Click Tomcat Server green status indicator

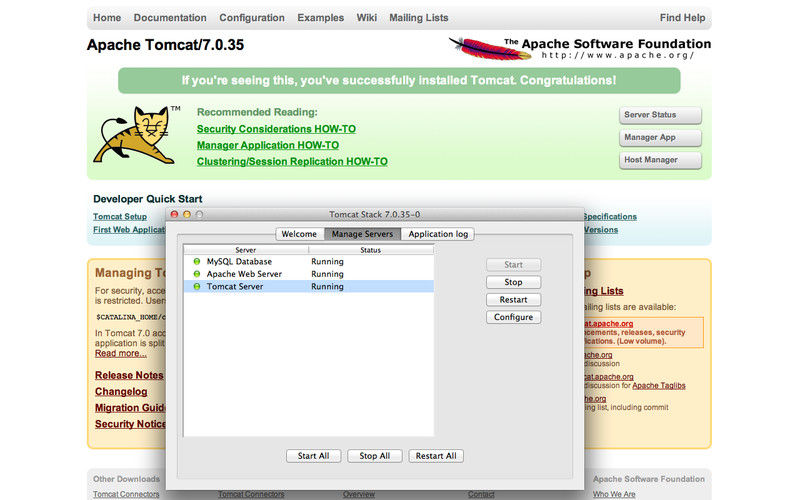click(x=197, y=286)
